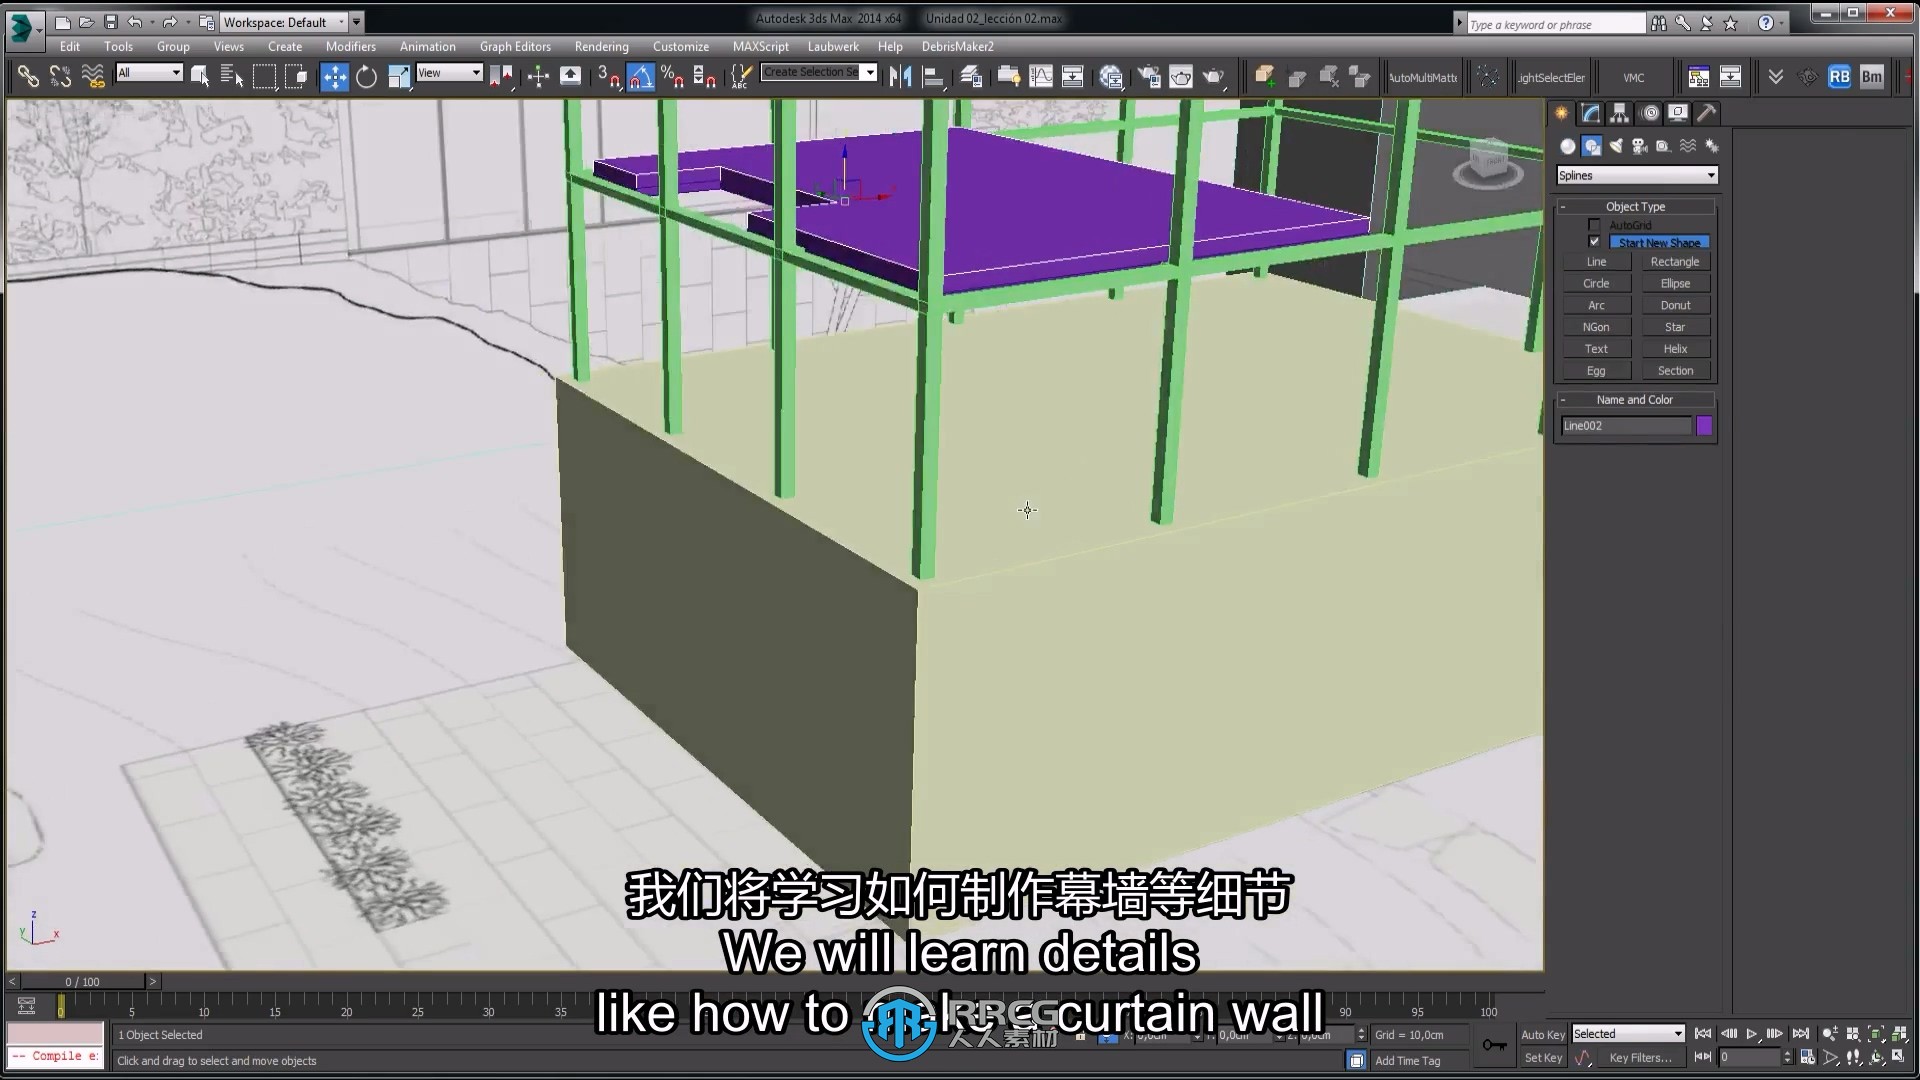The width and height of the screenshot is (1920, 1080).
Task: Click the Line002 color swatch
Action: click(x=1704, y=425)
